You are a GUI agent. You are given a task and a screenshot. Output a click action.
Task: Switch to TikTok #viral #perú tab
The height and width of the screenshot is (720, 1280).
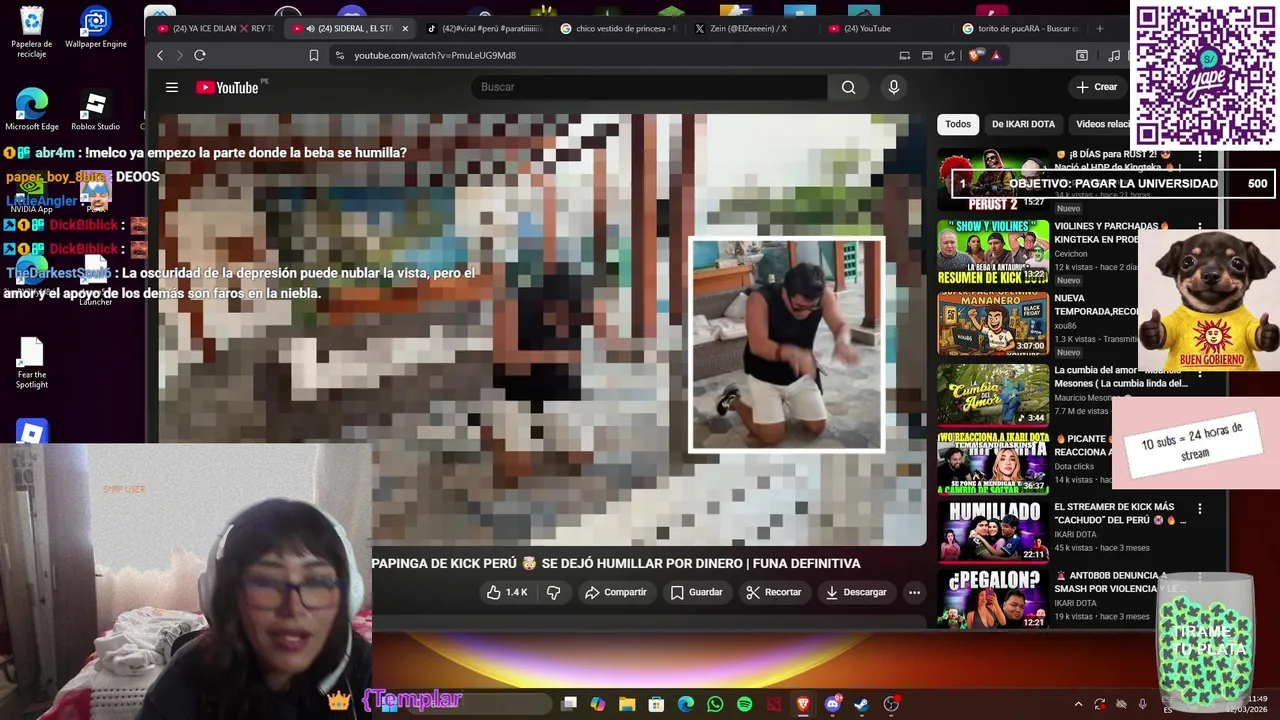(x=484, y=29)
